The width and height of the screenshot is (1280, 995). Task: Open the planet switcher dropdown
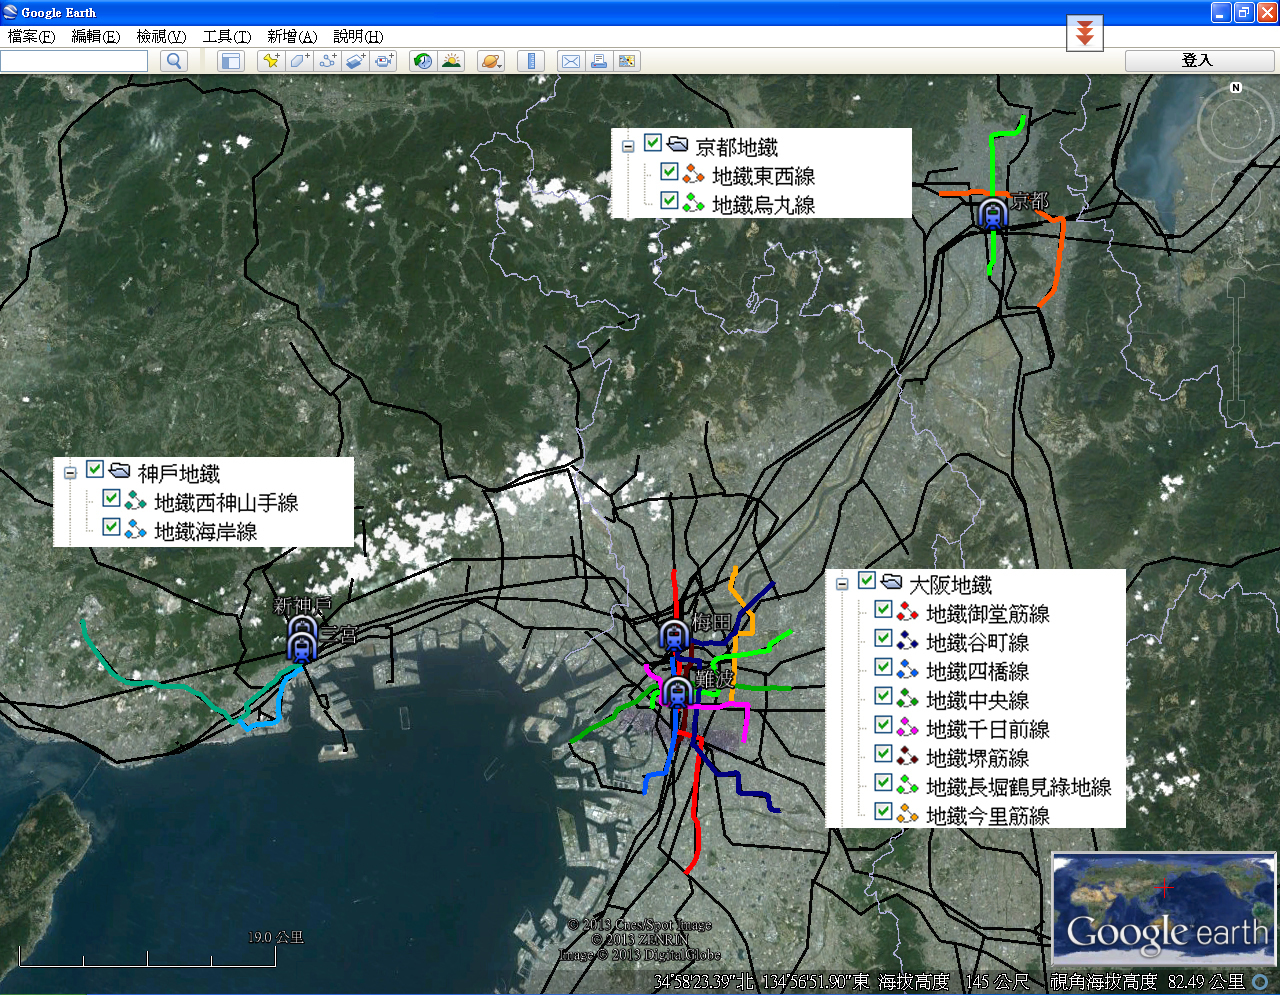[x=490, y=61]
